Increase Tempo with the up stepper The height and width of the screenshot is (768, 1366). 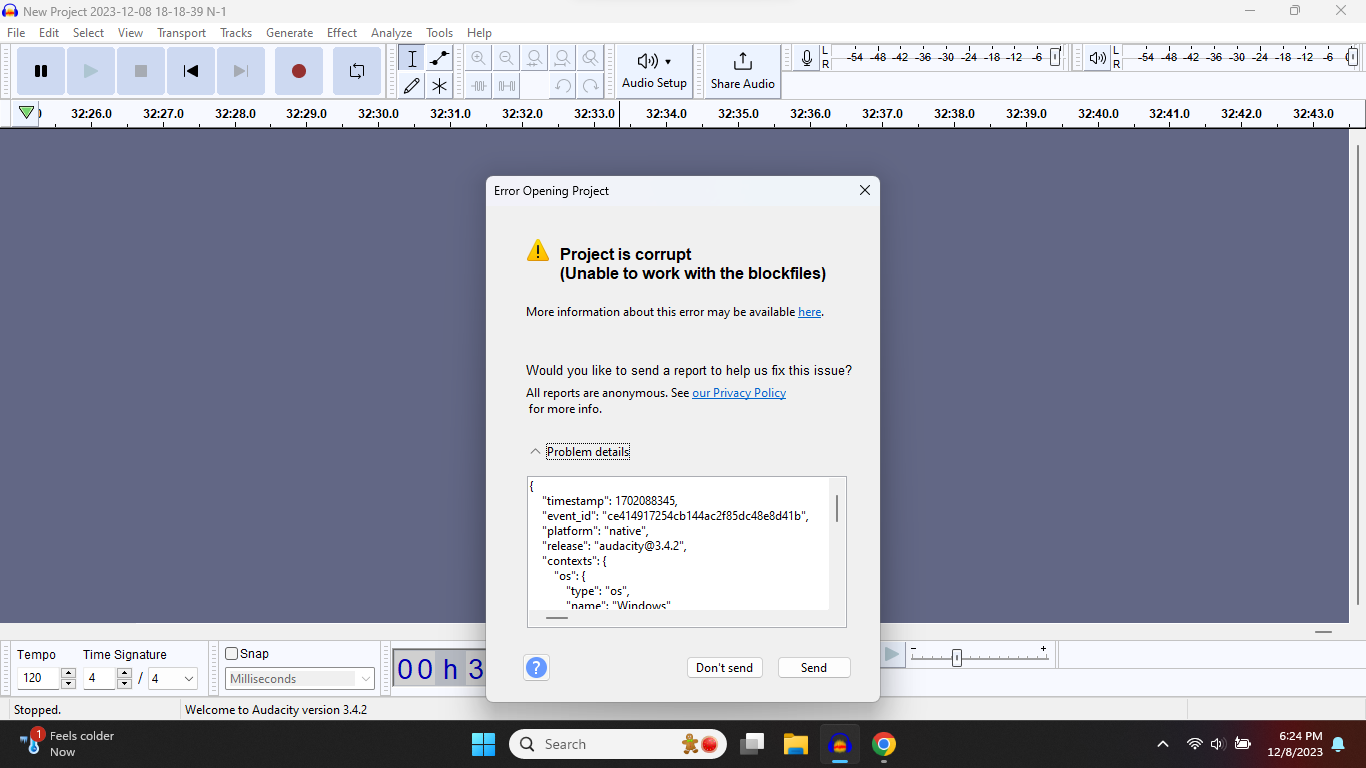tap(68, 673)
